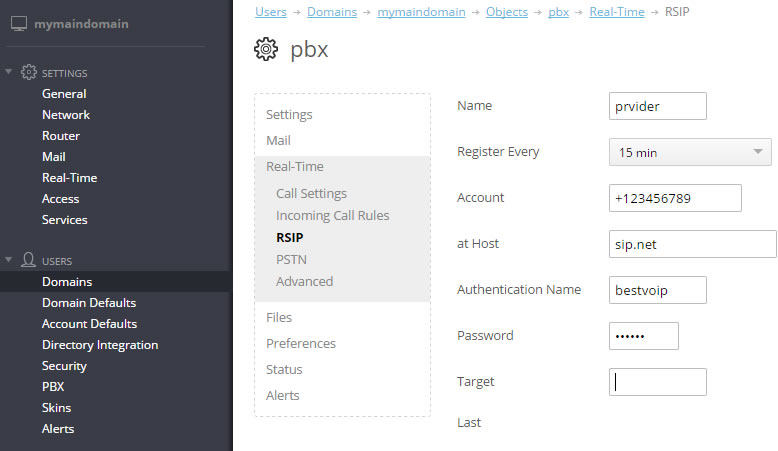
Task: Click the monitor icon beside mymaindomain
Action: pos(19,24)
